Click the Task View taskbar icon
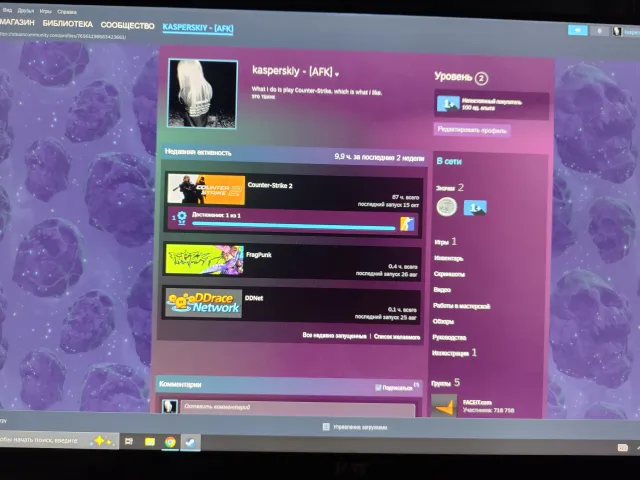 (x=129, y=441)
